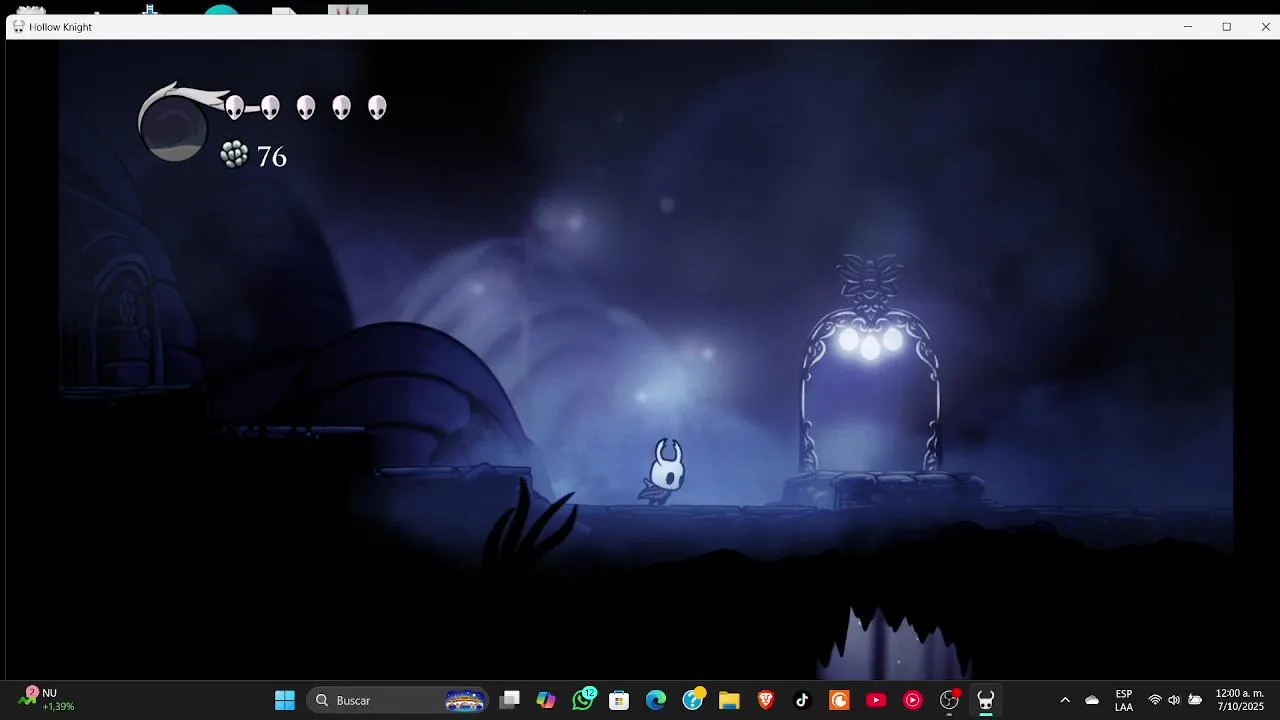Image resolution: width=1280 pixels, height=720 pixels.
Task: Open OneDrive from the system tray
Action: point(1092,700)
